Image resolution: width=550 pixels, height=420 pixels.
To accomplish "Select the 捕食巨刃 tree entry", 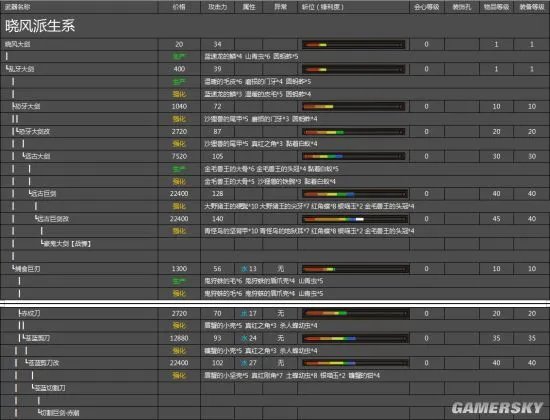I will [26, 269].
